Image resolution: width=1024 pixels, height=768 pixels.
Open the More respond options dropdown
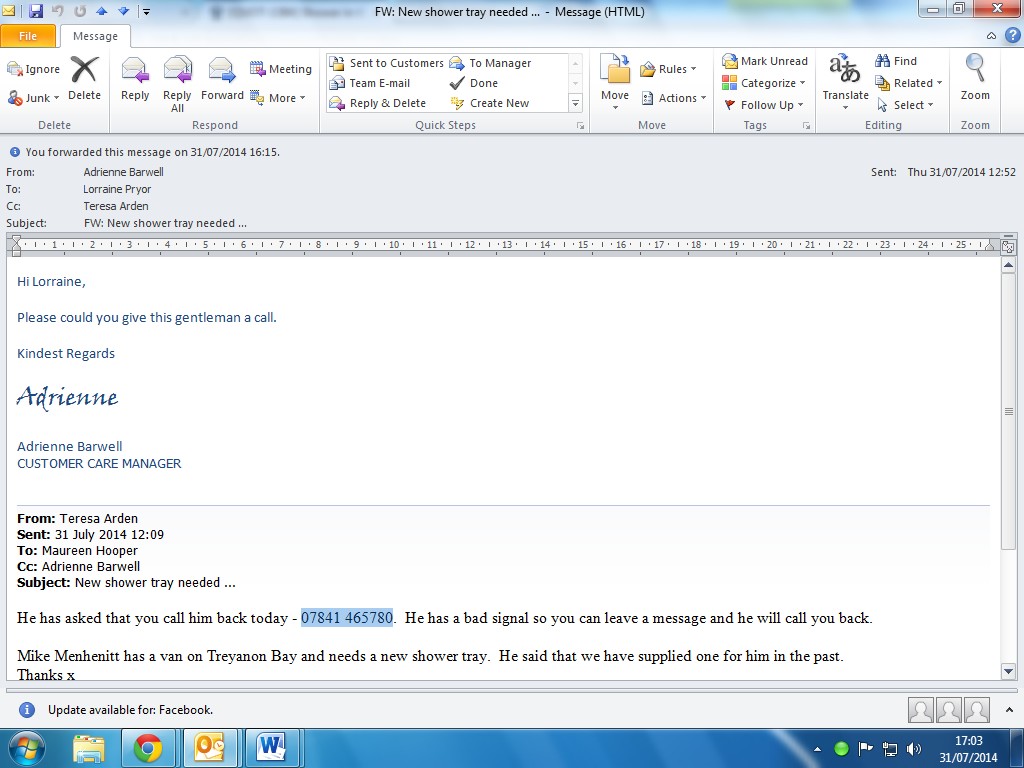click(278, 98)
